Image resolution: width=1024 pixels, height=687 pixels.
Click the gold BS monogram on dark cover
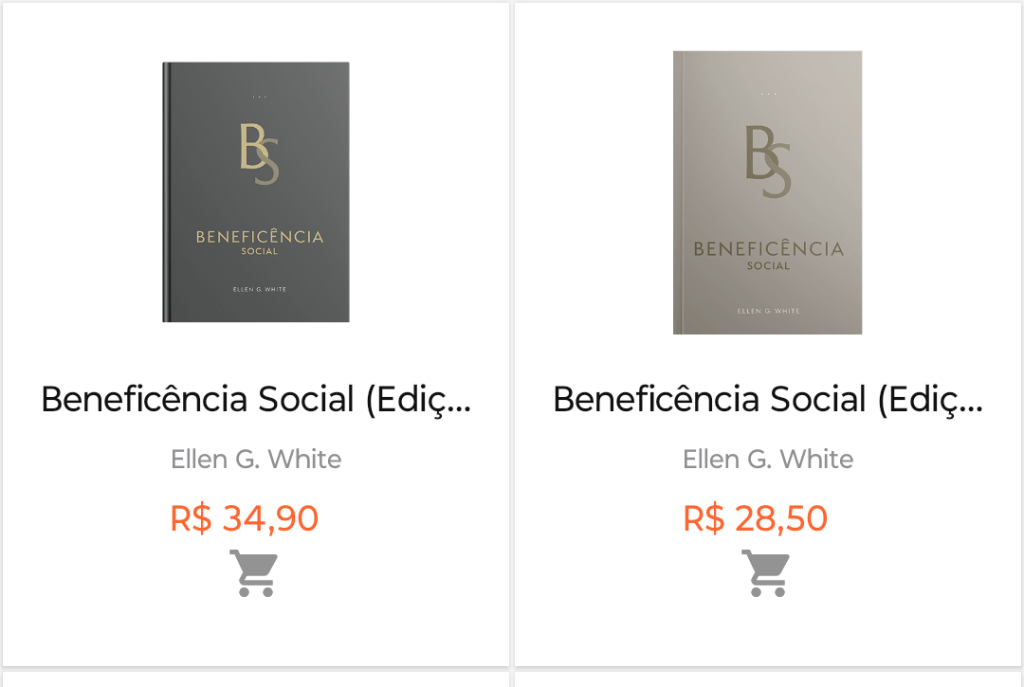tap(259, 153)
